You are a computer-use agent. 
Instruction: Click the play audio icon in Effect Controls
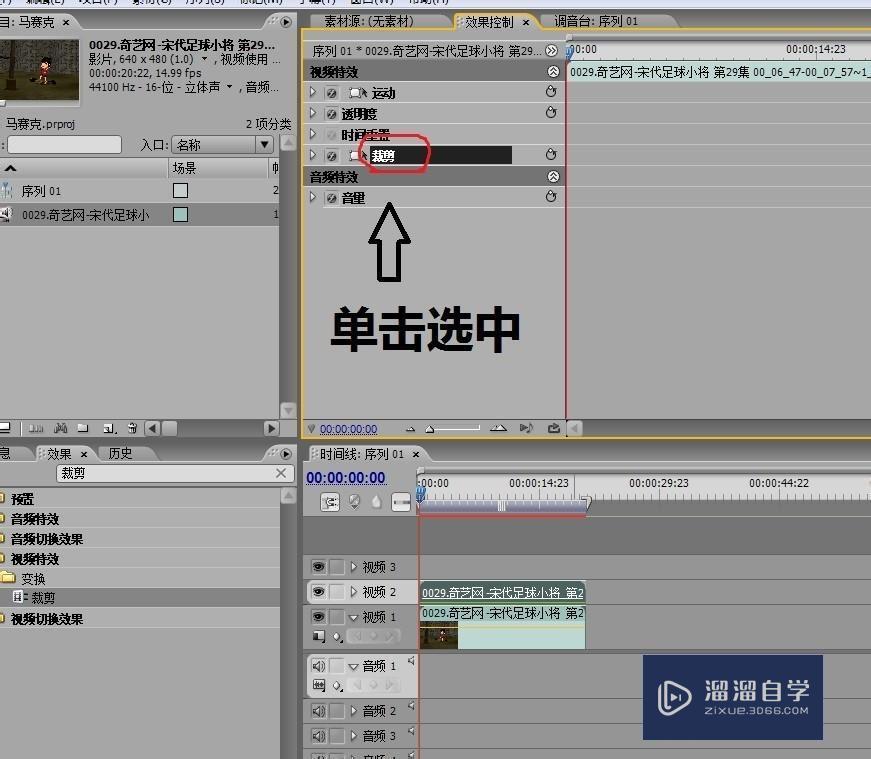pyautogui.click(x=527, y=428)
